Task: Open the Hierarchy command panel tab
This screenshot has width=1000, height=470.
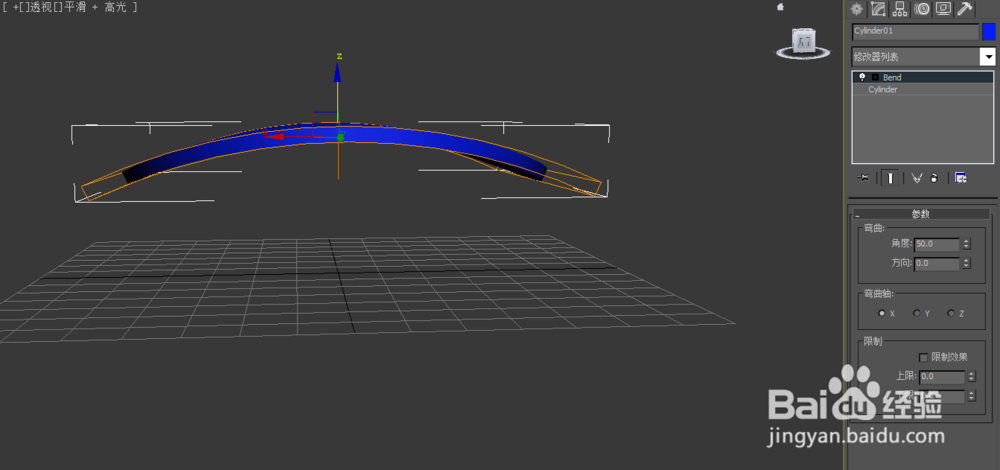Action: pos(899,9)
